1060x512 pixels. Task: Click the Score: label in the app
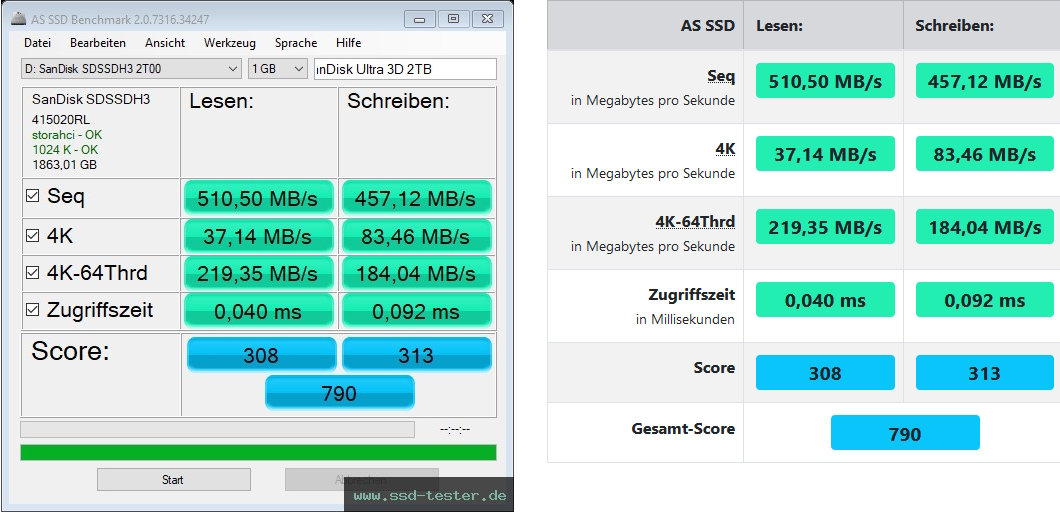pyautogui.click(x=70, y=352)
